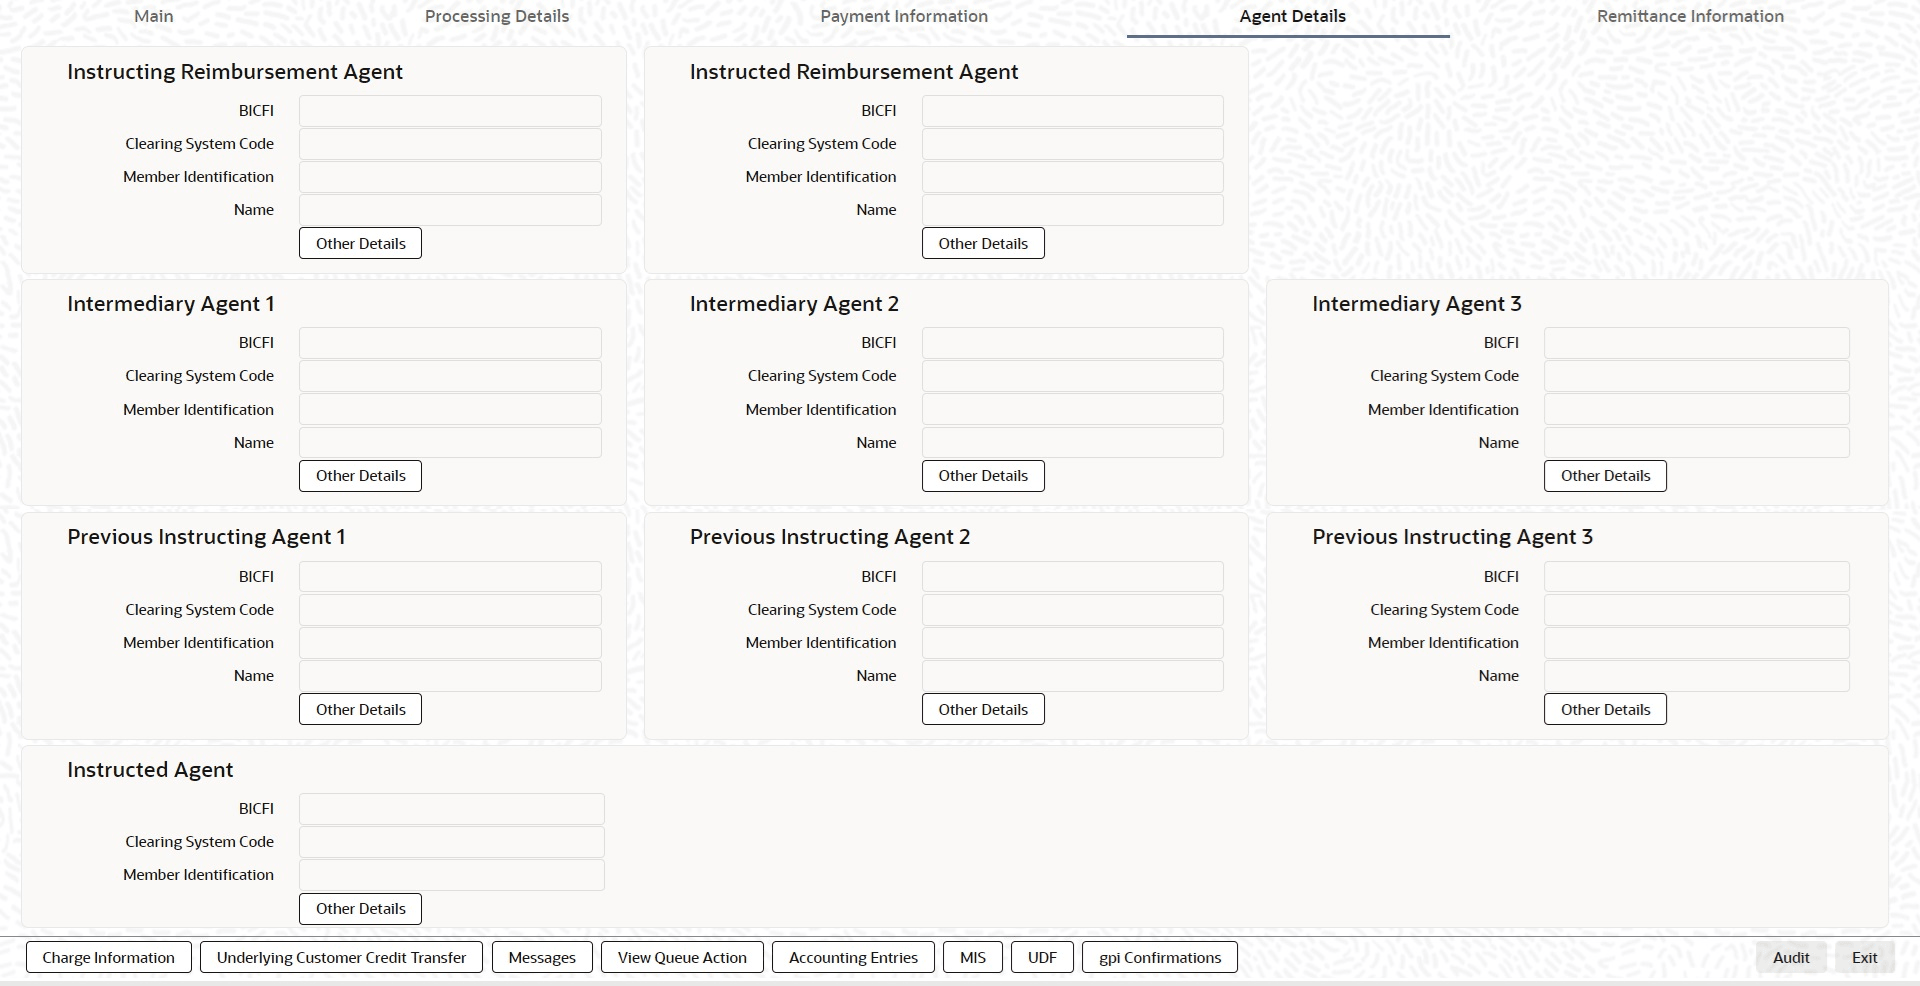Go to the Remittance Information tab
The width and height of the screenshot is (1920, 986).
1690,16
